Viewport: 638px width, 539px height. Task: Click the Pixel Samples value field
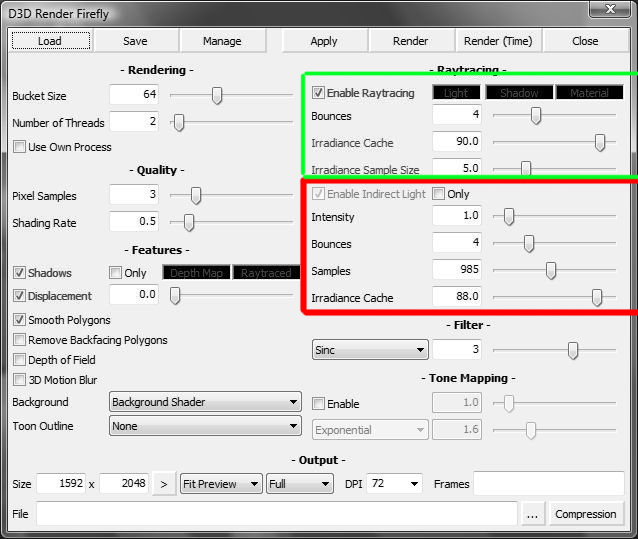point(134,194)
